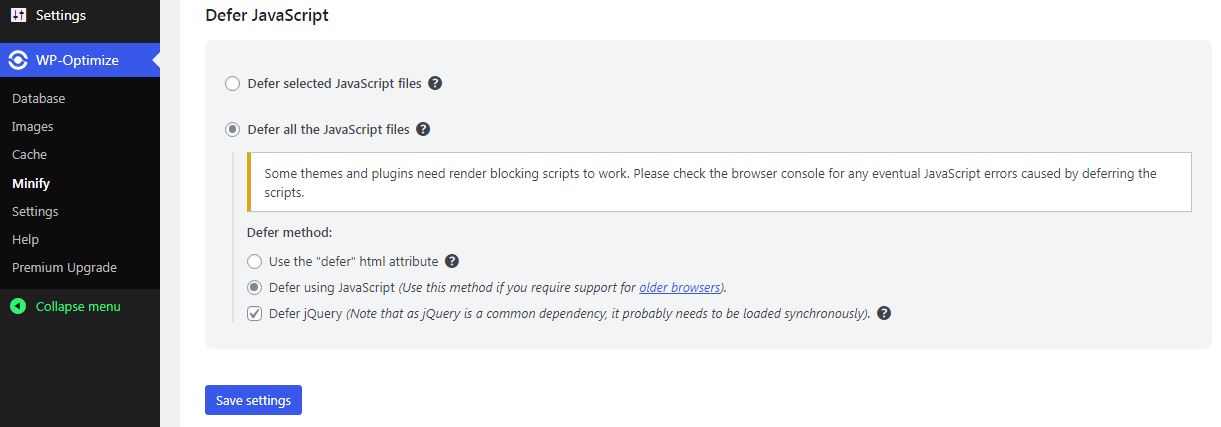
Task: Select Defer all the JavaScript files radio
Action: click(232, 129)
